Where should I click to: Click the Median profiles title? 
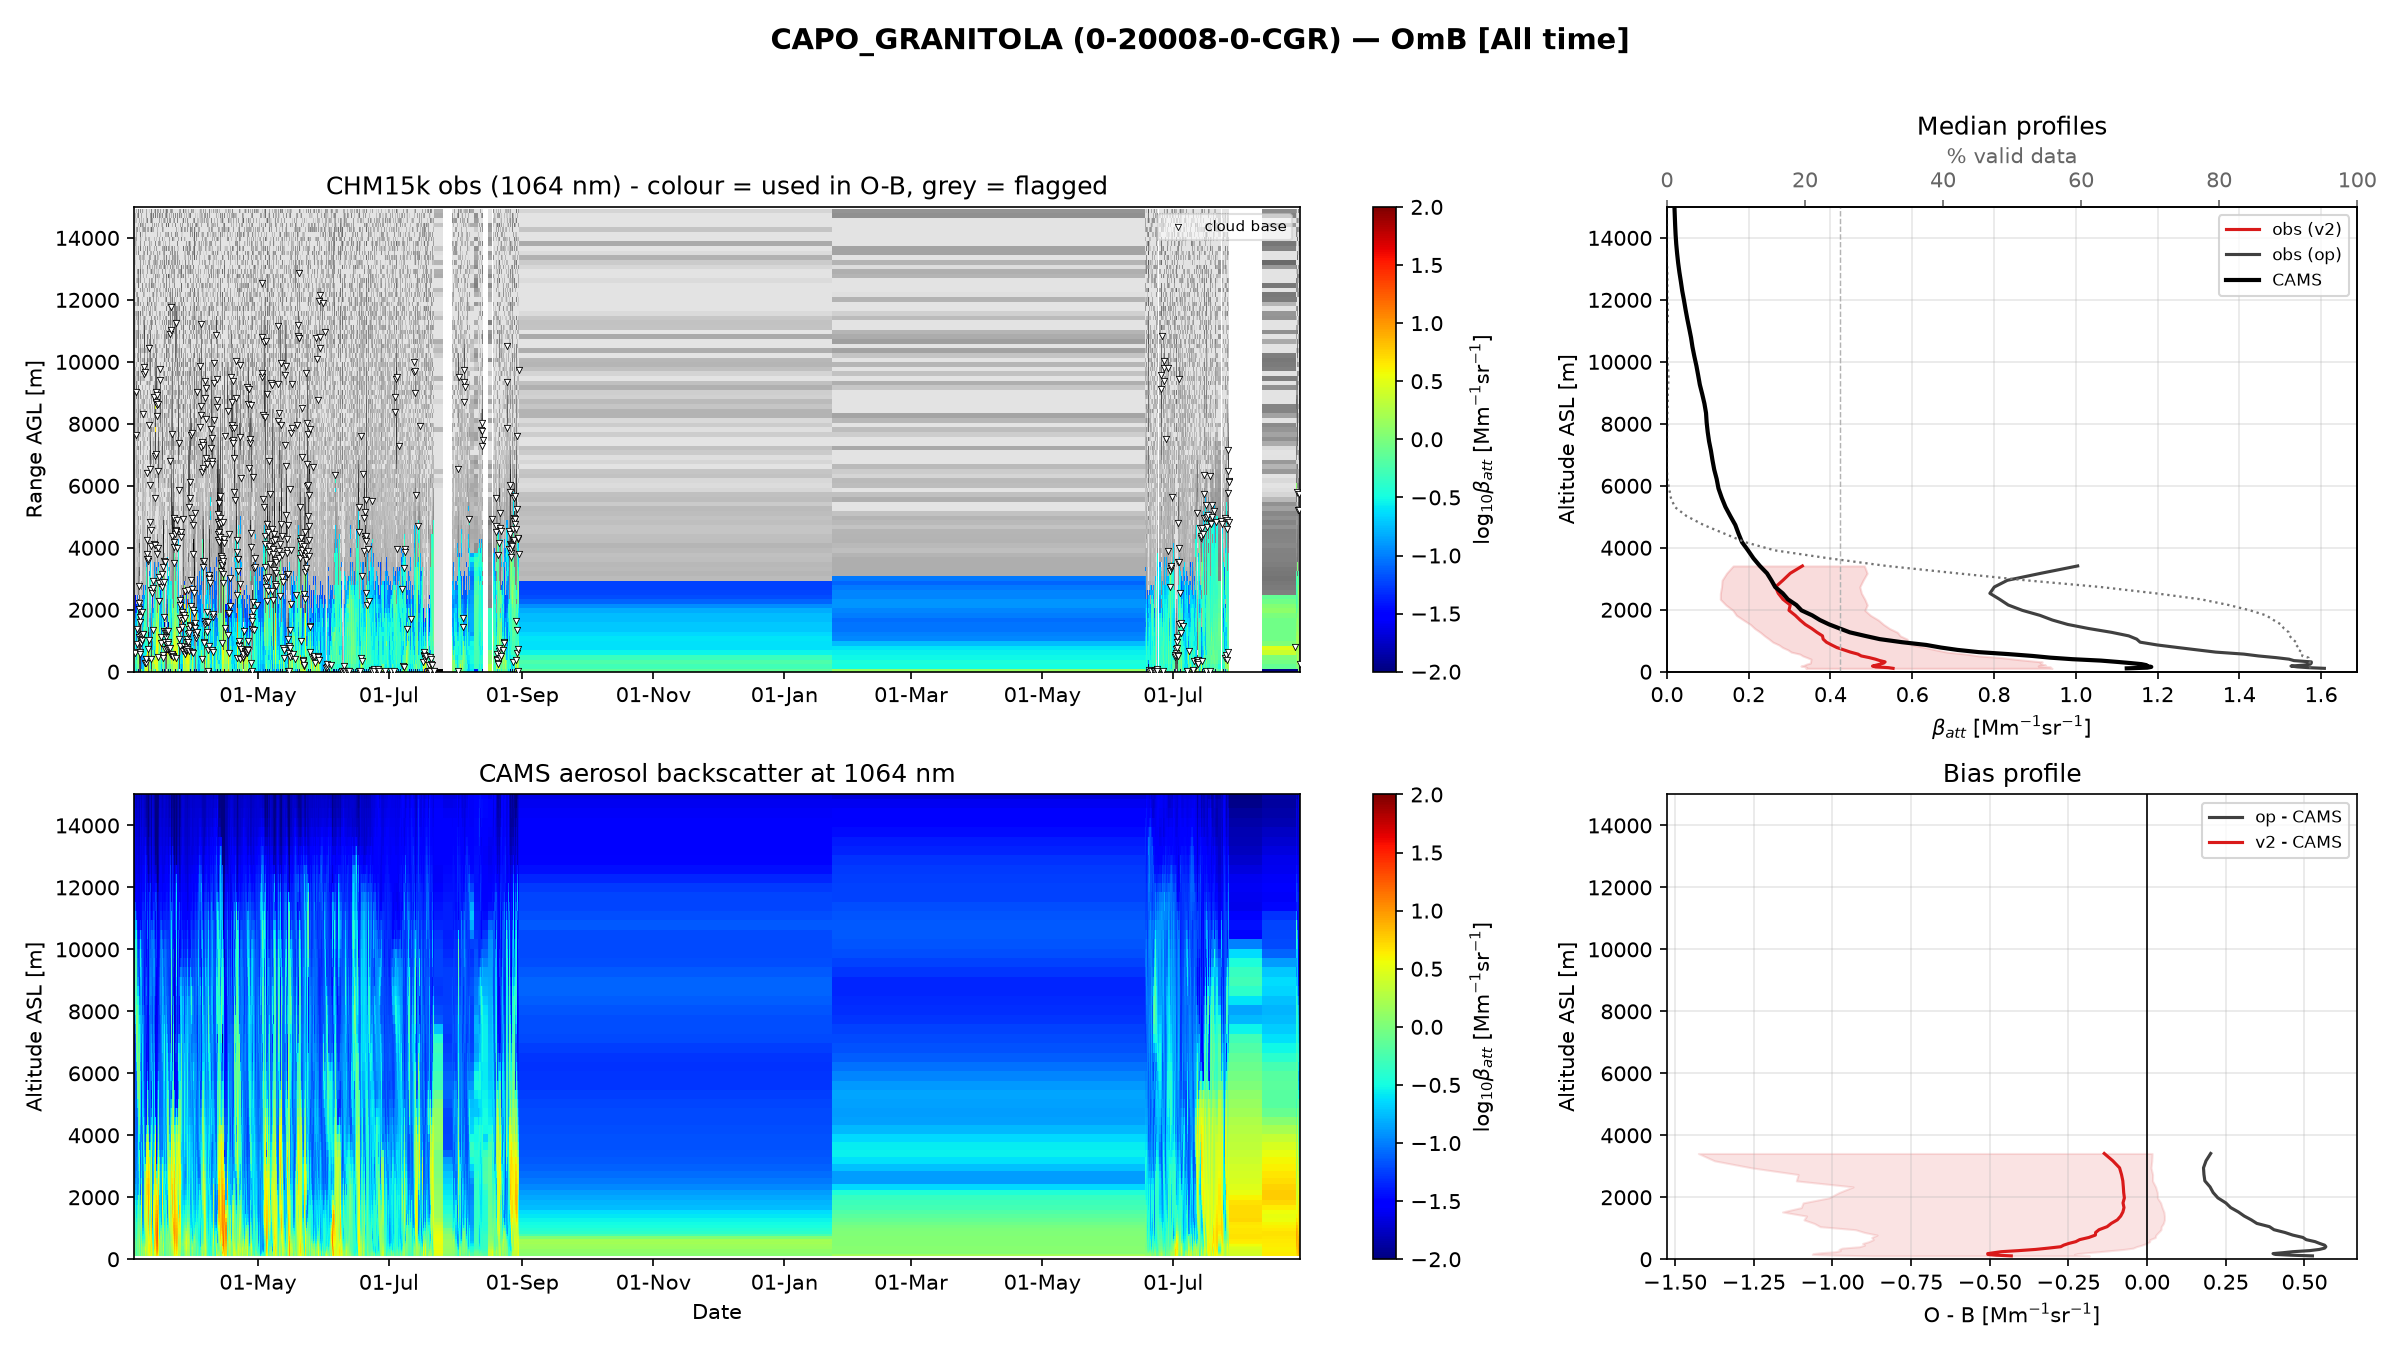point(2011,126)
